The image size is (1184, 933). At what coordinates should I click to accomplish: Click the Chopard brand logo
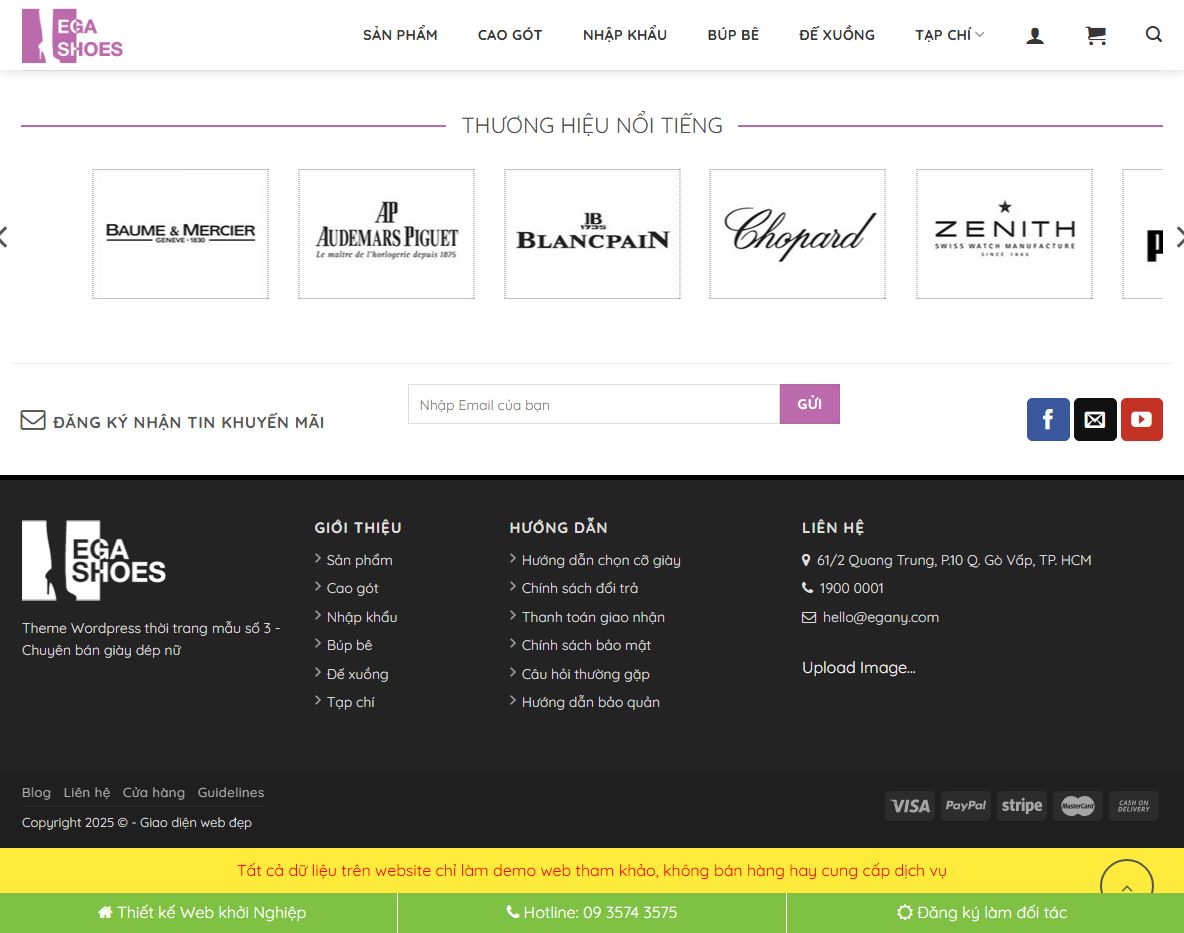[x=797, y=234]
